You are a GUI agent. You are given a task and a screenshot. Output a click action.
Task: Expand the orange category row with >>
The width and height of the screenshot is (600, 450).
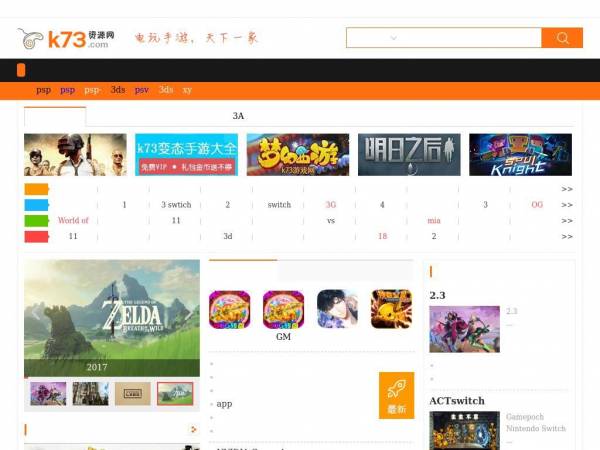point(567,189)
